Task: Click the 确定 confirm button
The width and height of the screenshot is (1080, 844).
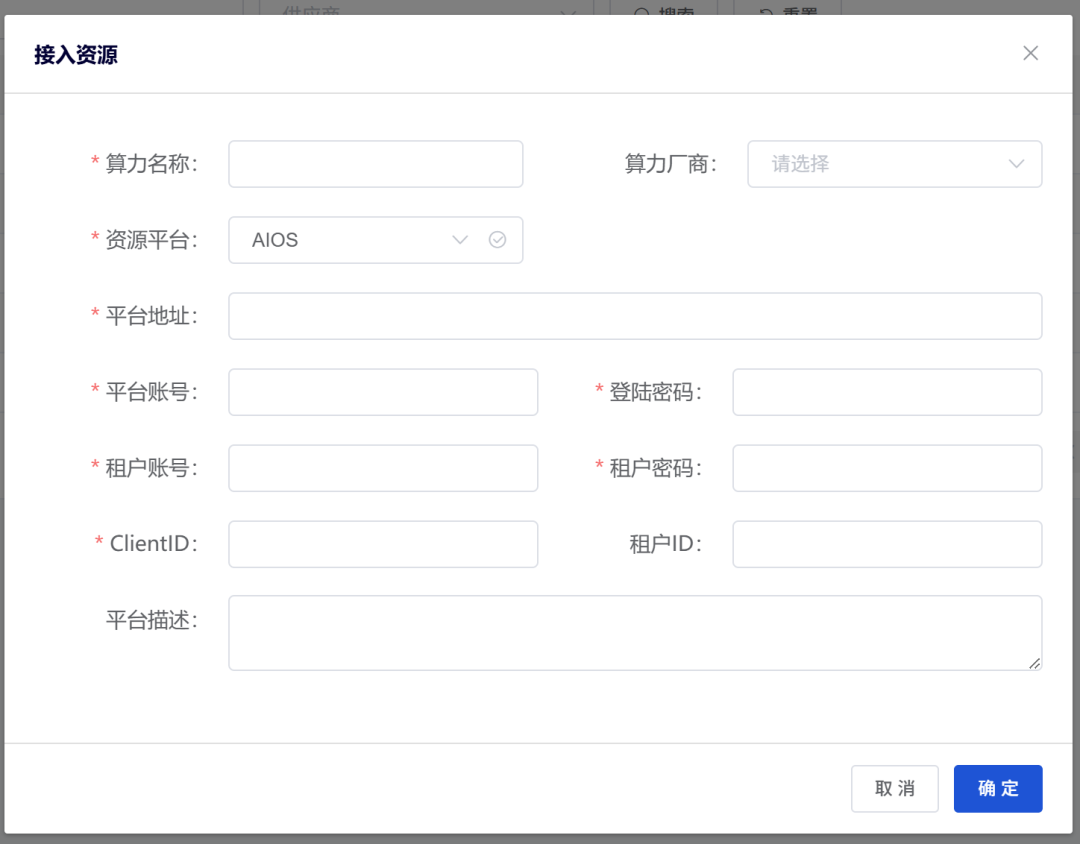Action: (997, 789)
